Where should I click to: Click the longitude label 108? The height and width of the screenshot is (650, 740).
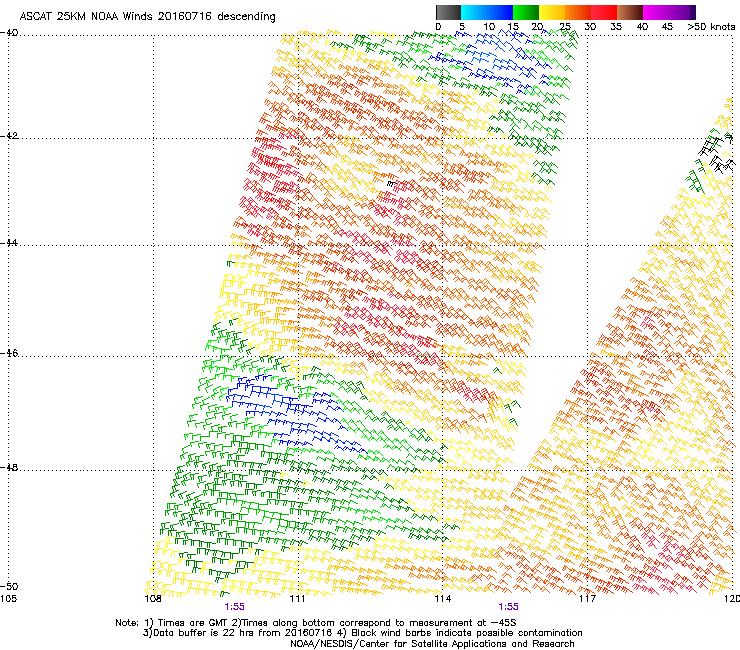[153, 599]
